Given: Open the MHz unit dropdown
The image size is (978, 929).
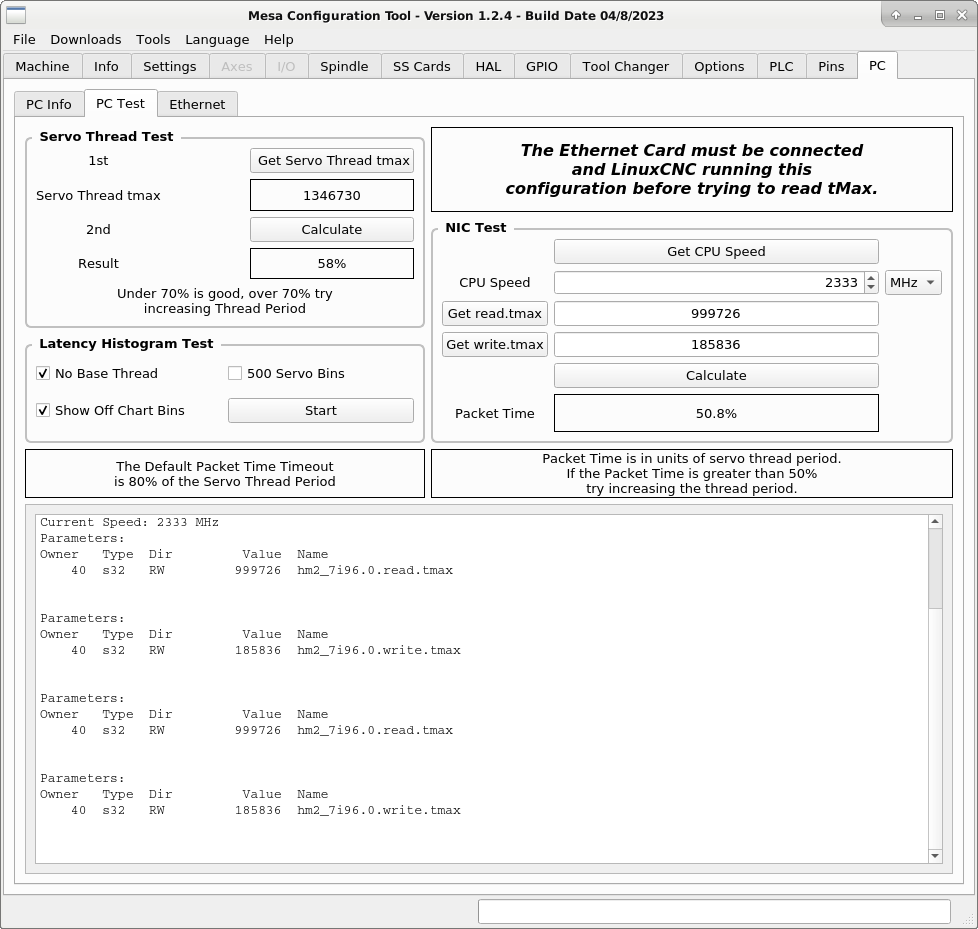Looking at the screenshot, I should click(x=913, y=283).
